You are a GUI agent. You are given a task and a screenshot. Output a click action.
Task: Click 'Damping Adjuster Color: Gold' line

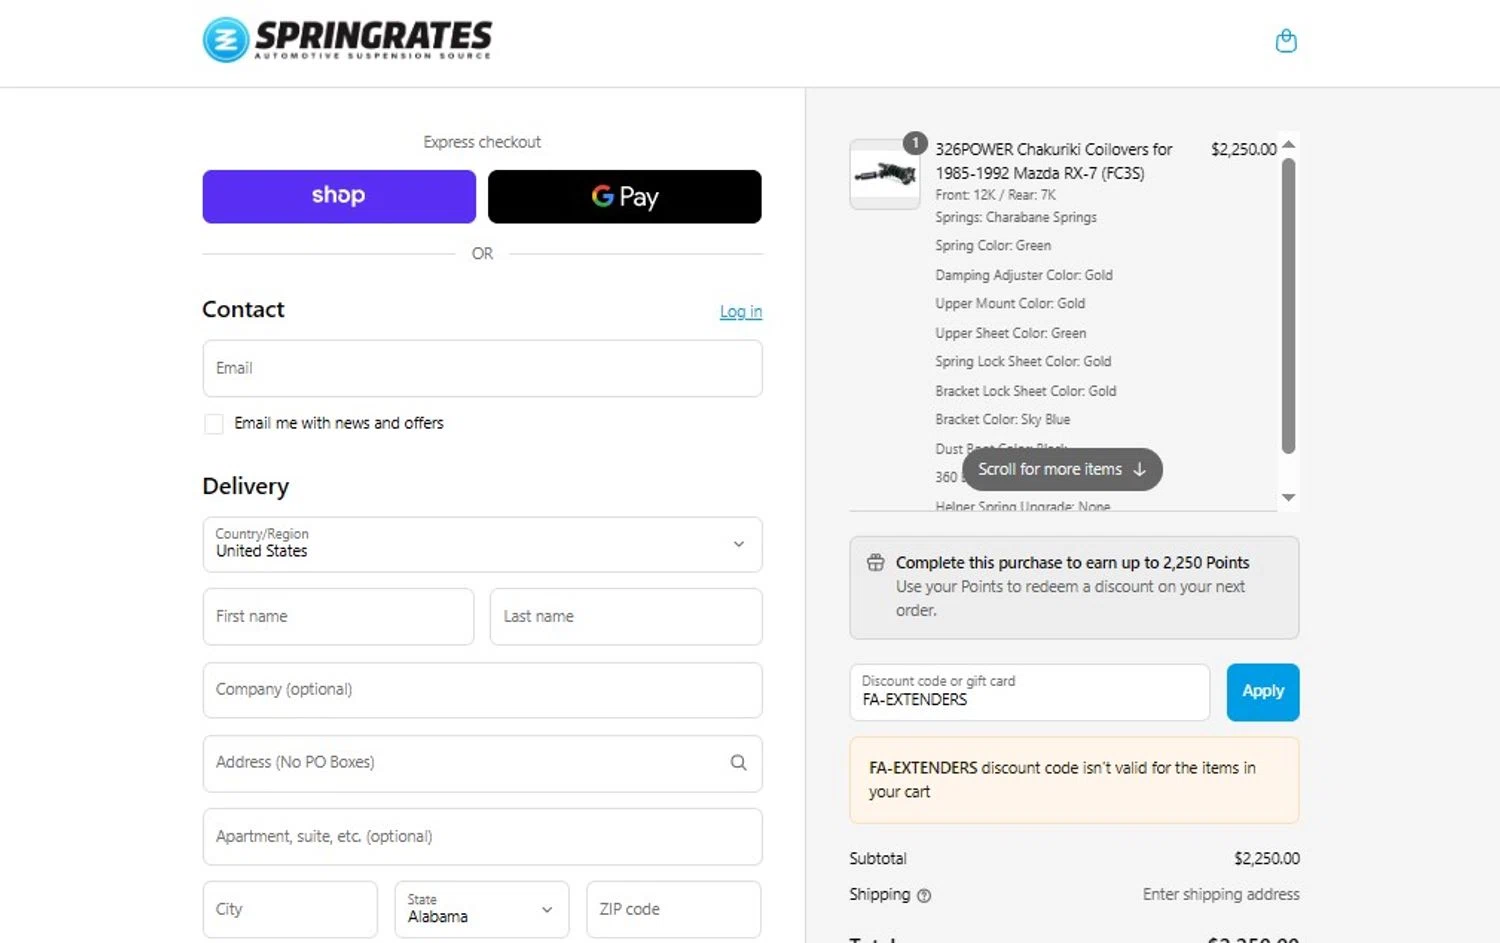pos(1024,275)
